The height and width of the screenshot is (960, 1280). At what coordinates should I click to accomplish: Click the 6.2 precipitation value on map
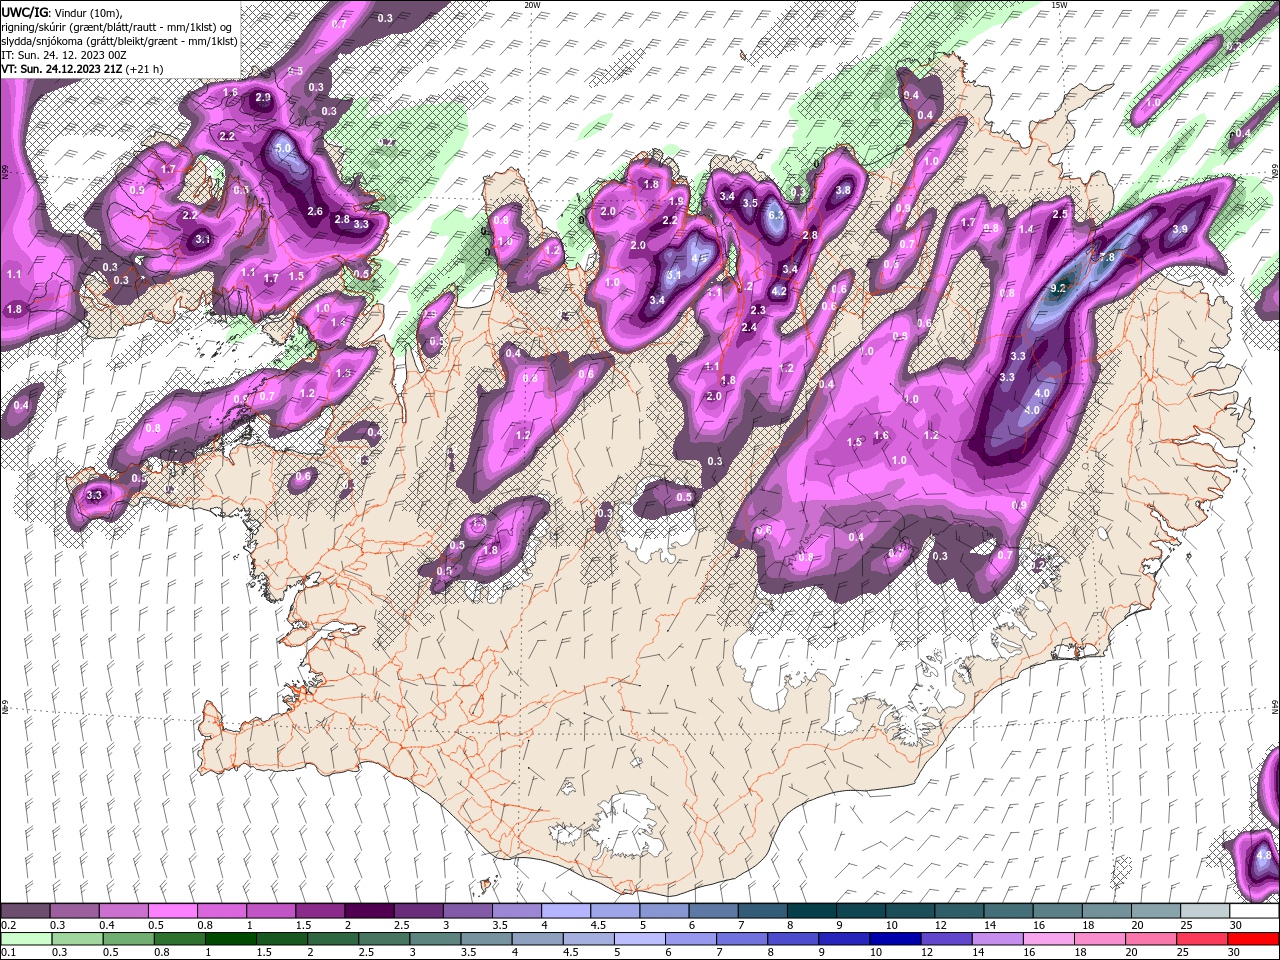pyautogui.click(x=775, y=214)
